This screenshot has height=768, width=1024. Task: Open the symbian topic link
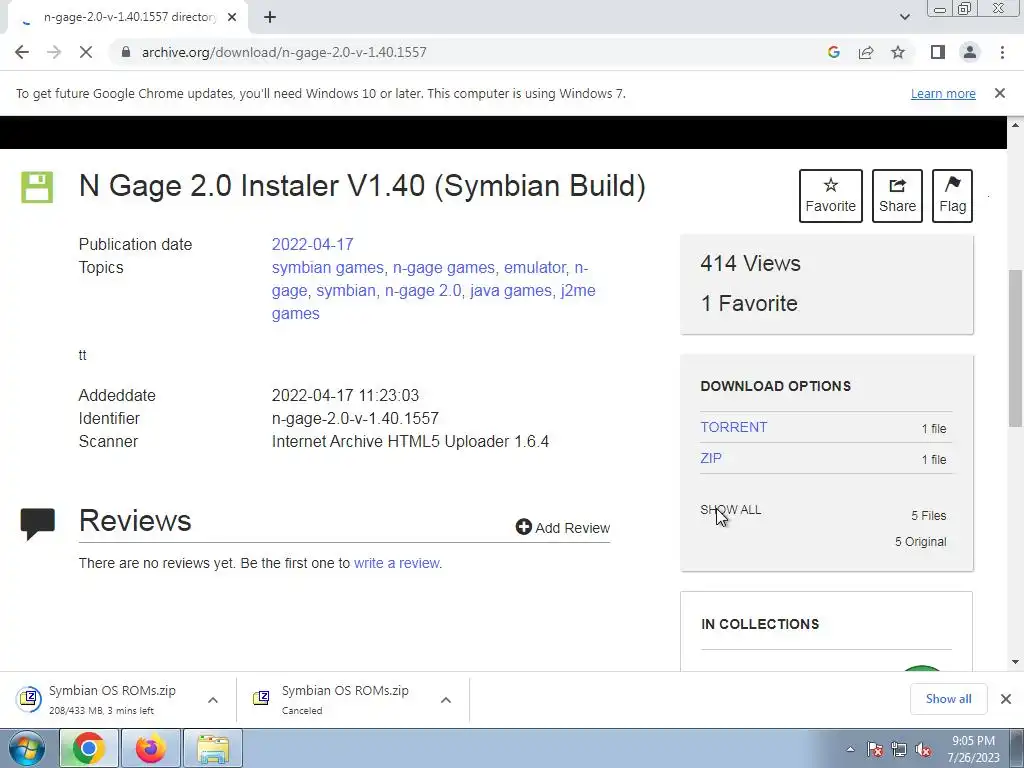(346, 291)
